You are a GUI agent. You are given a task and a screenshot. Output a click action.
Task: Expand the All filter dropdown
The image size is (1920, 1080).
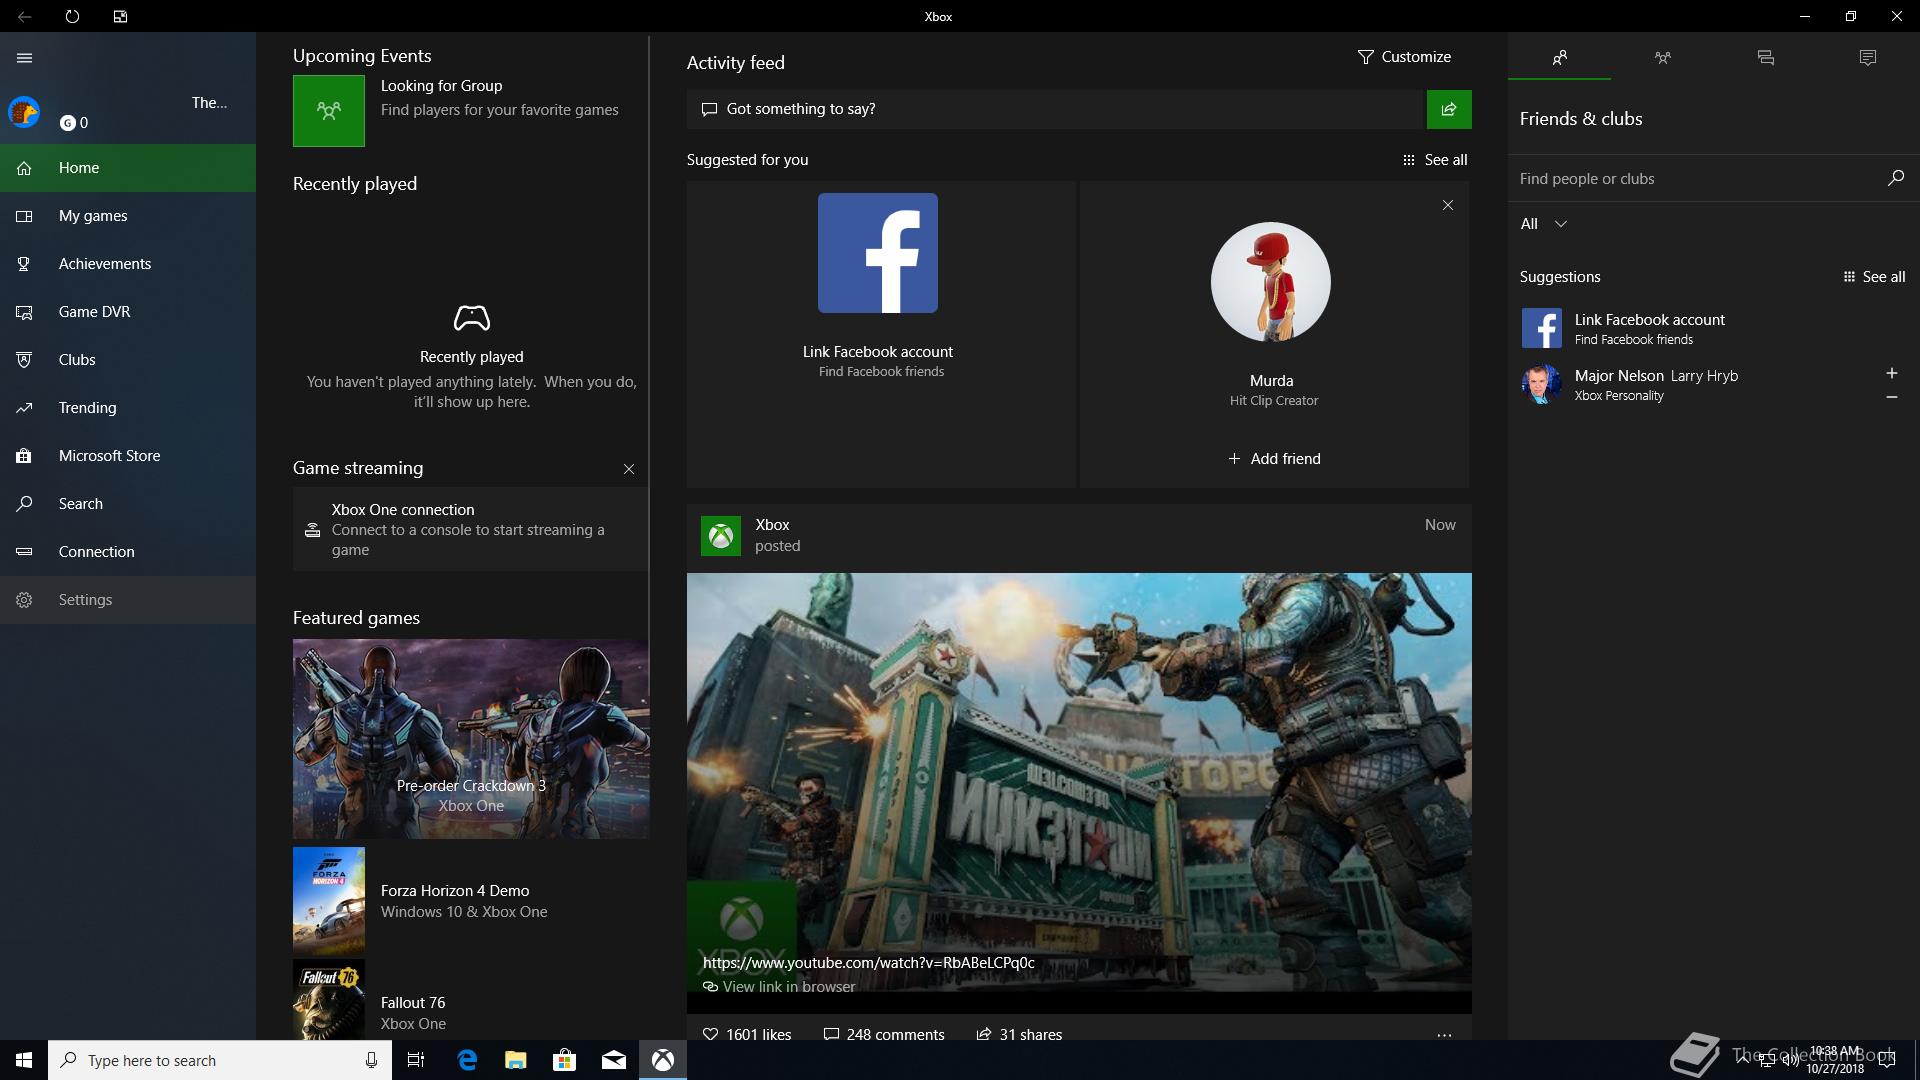click(1543, 224)
